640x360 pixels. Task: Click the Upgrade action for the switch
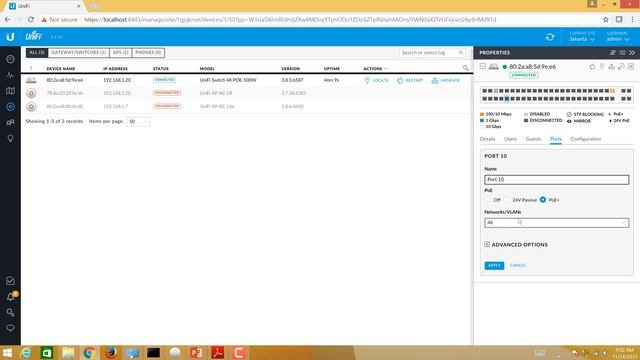pyautogui.click(x=446, y=80)
